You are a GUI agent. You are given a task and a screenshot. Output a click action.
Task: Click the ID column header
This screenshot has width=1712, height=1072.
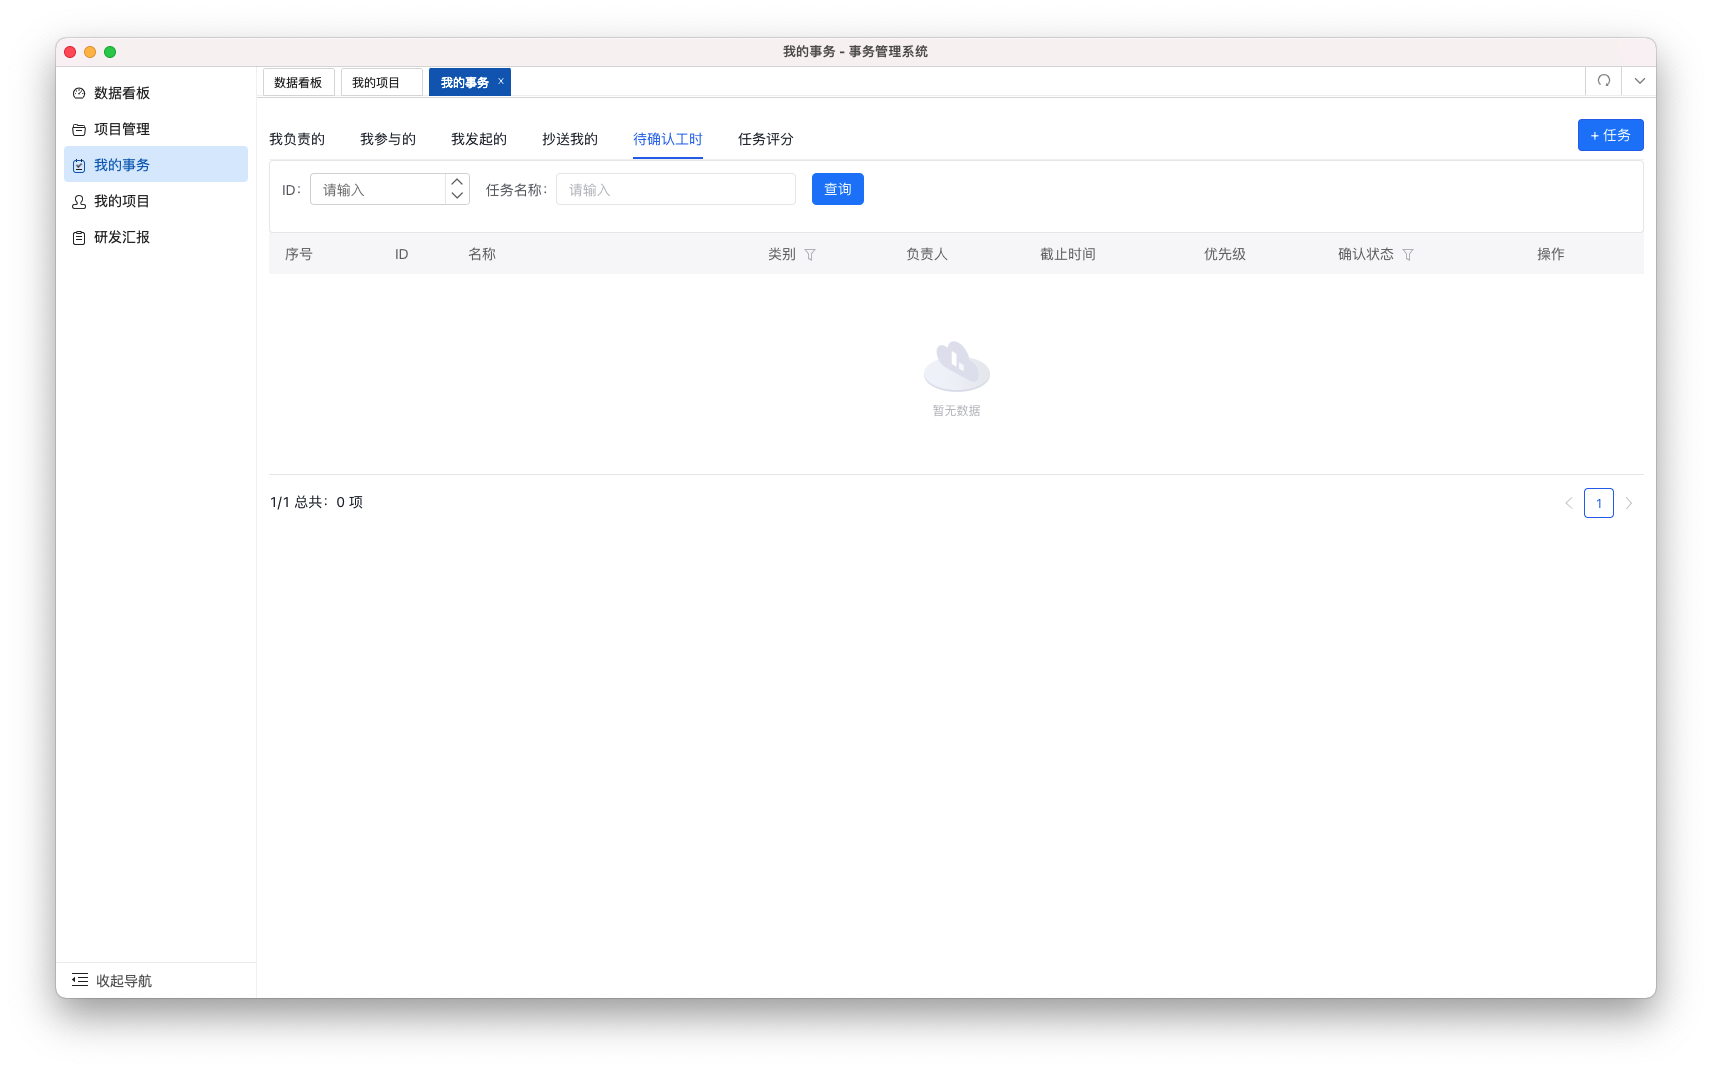[401, 254]
